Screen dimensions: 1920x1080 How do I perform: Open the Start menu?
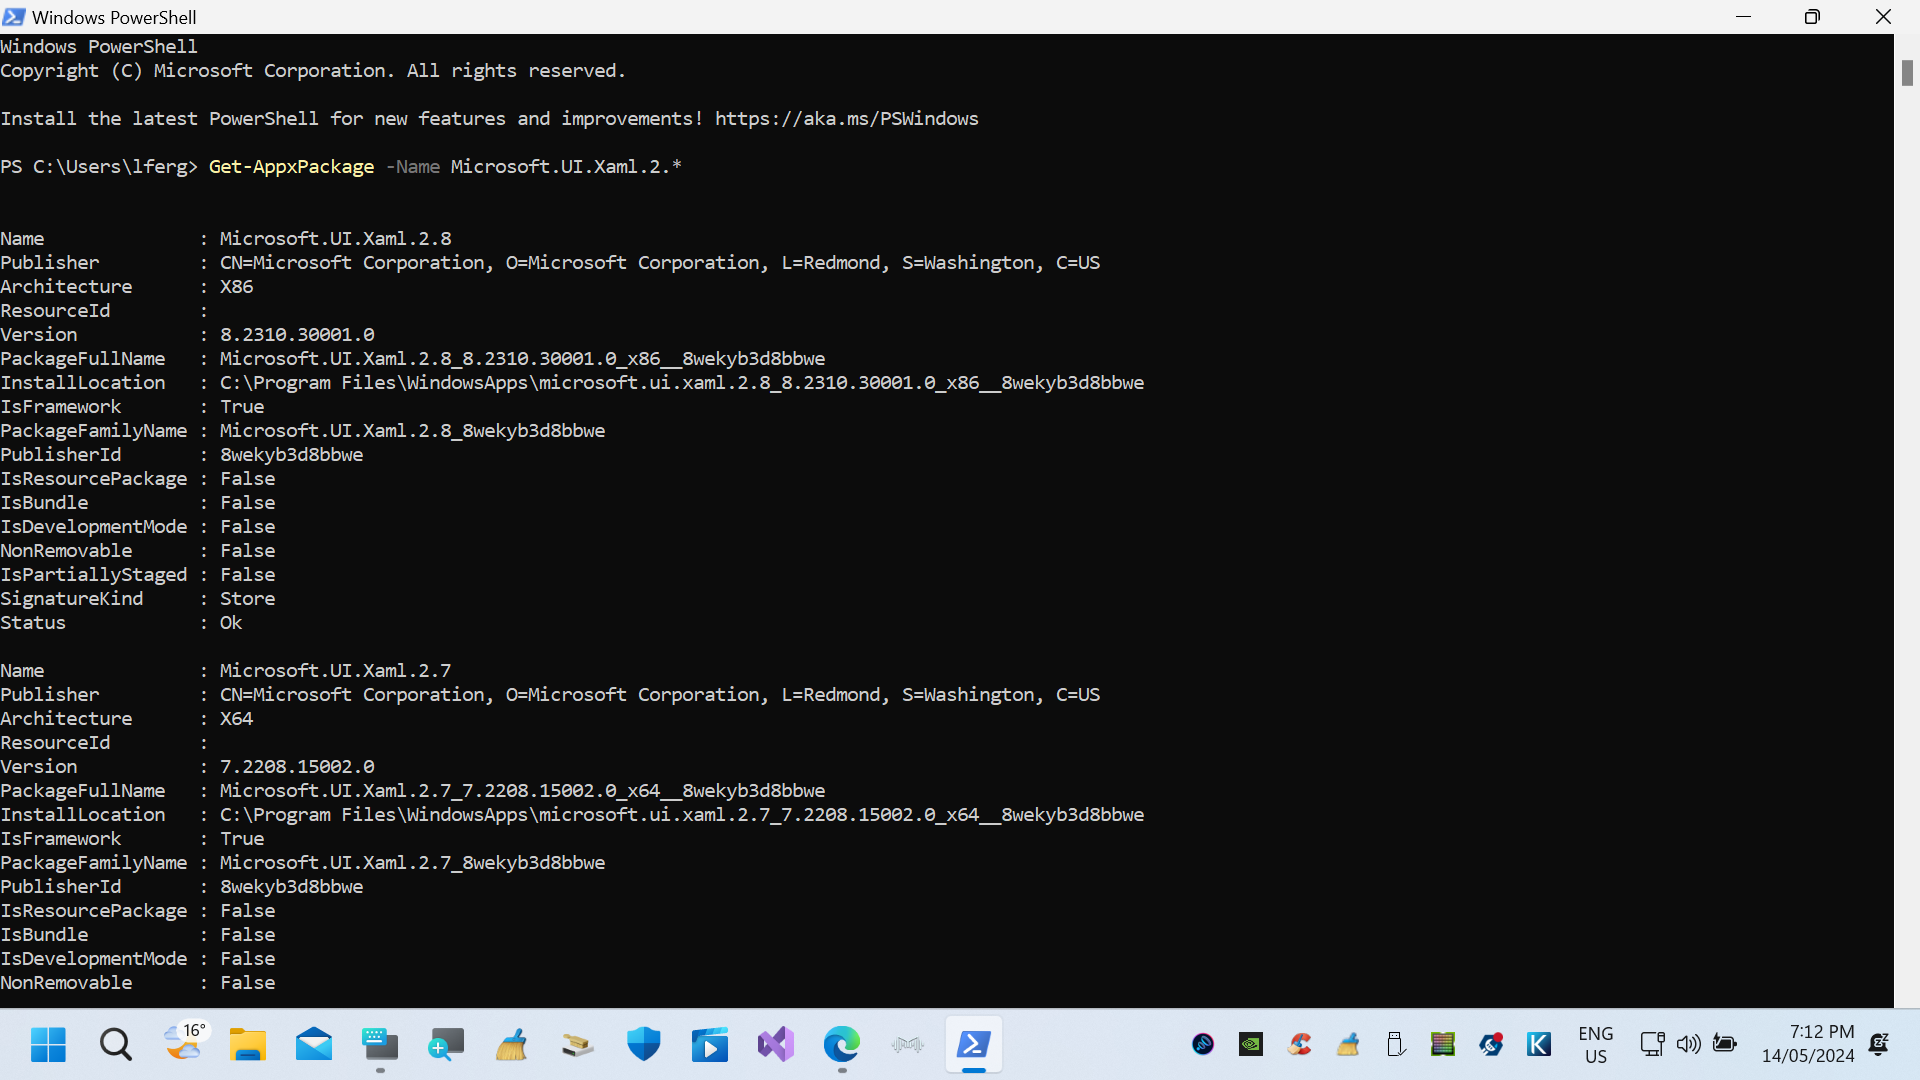pyautogui.click(x=47, y=1044)
